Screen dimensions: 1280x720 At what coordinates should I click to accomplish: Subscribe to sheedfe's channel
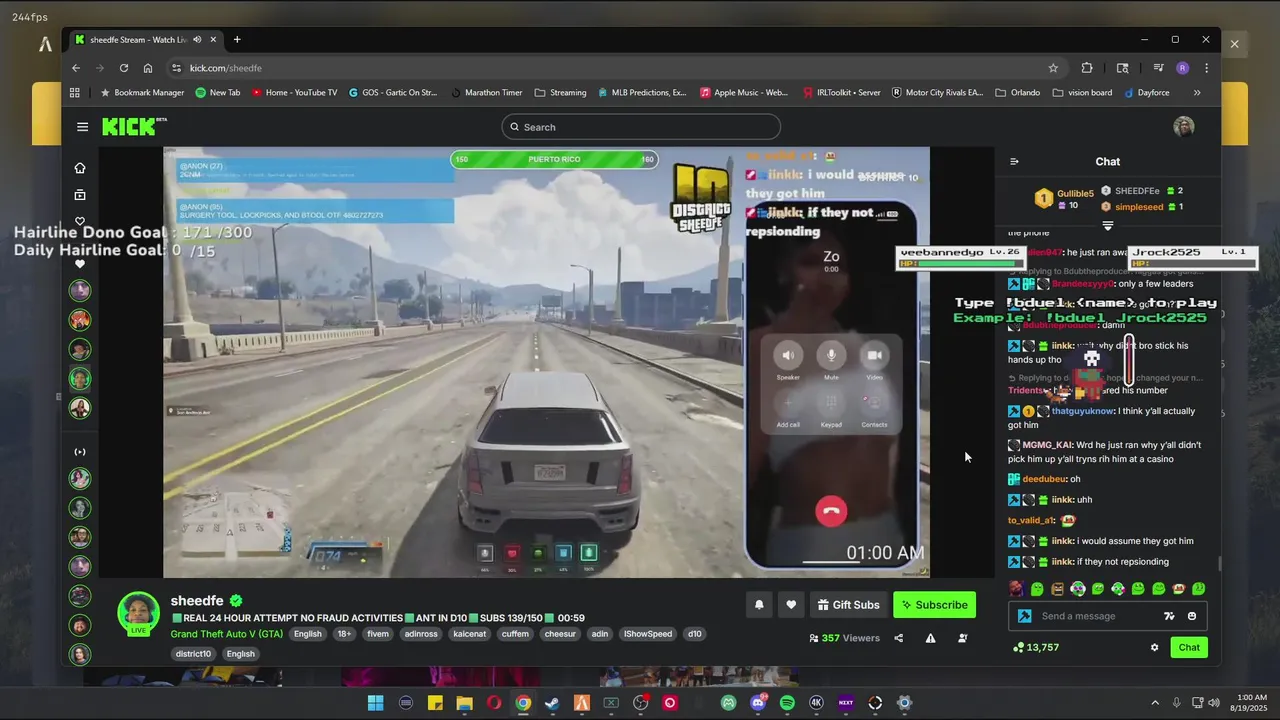(x=934, y=604)
